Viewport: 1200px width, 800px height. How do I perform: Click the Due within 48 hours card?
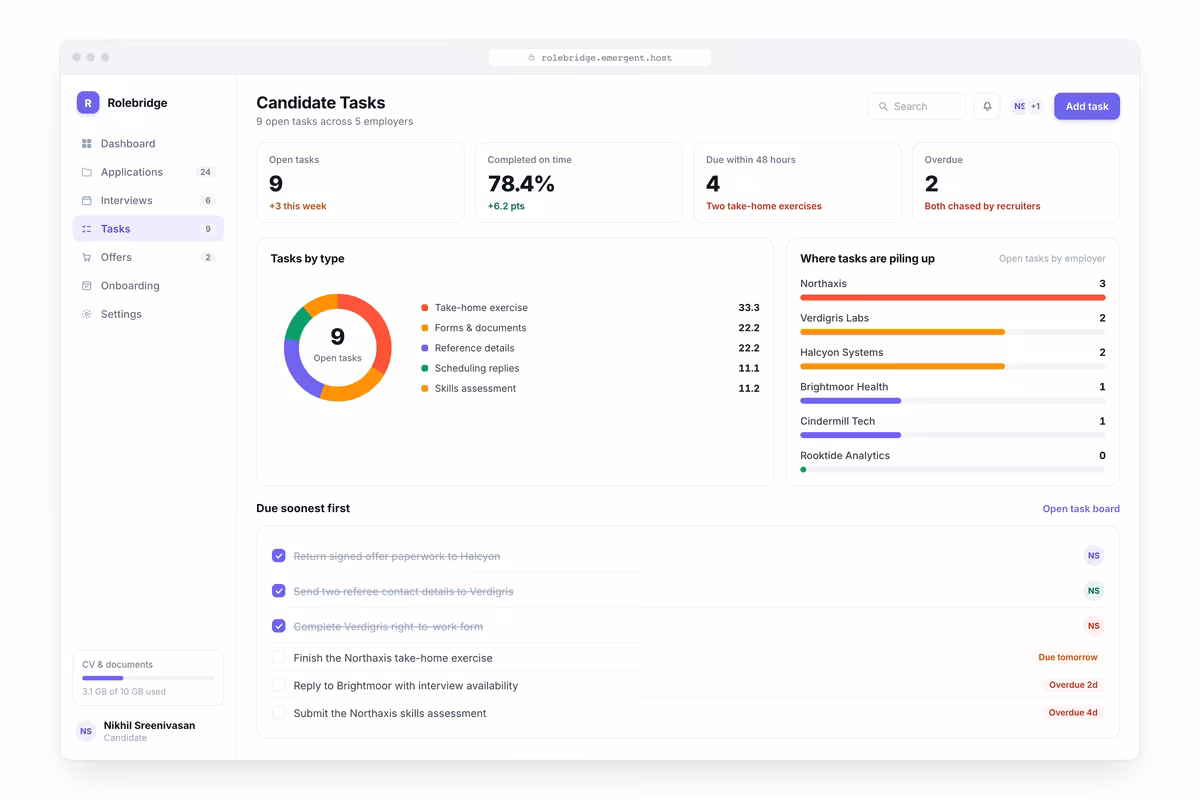point(798,182)
